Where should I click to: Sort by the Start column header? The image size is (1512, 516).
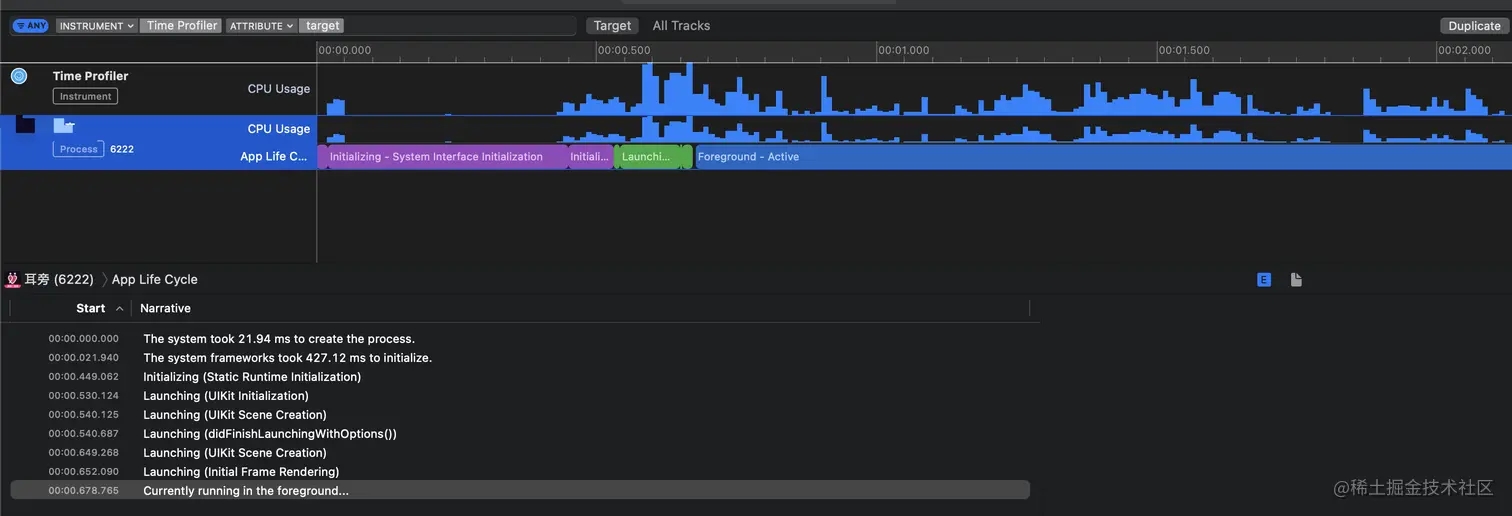coord(90,308)
